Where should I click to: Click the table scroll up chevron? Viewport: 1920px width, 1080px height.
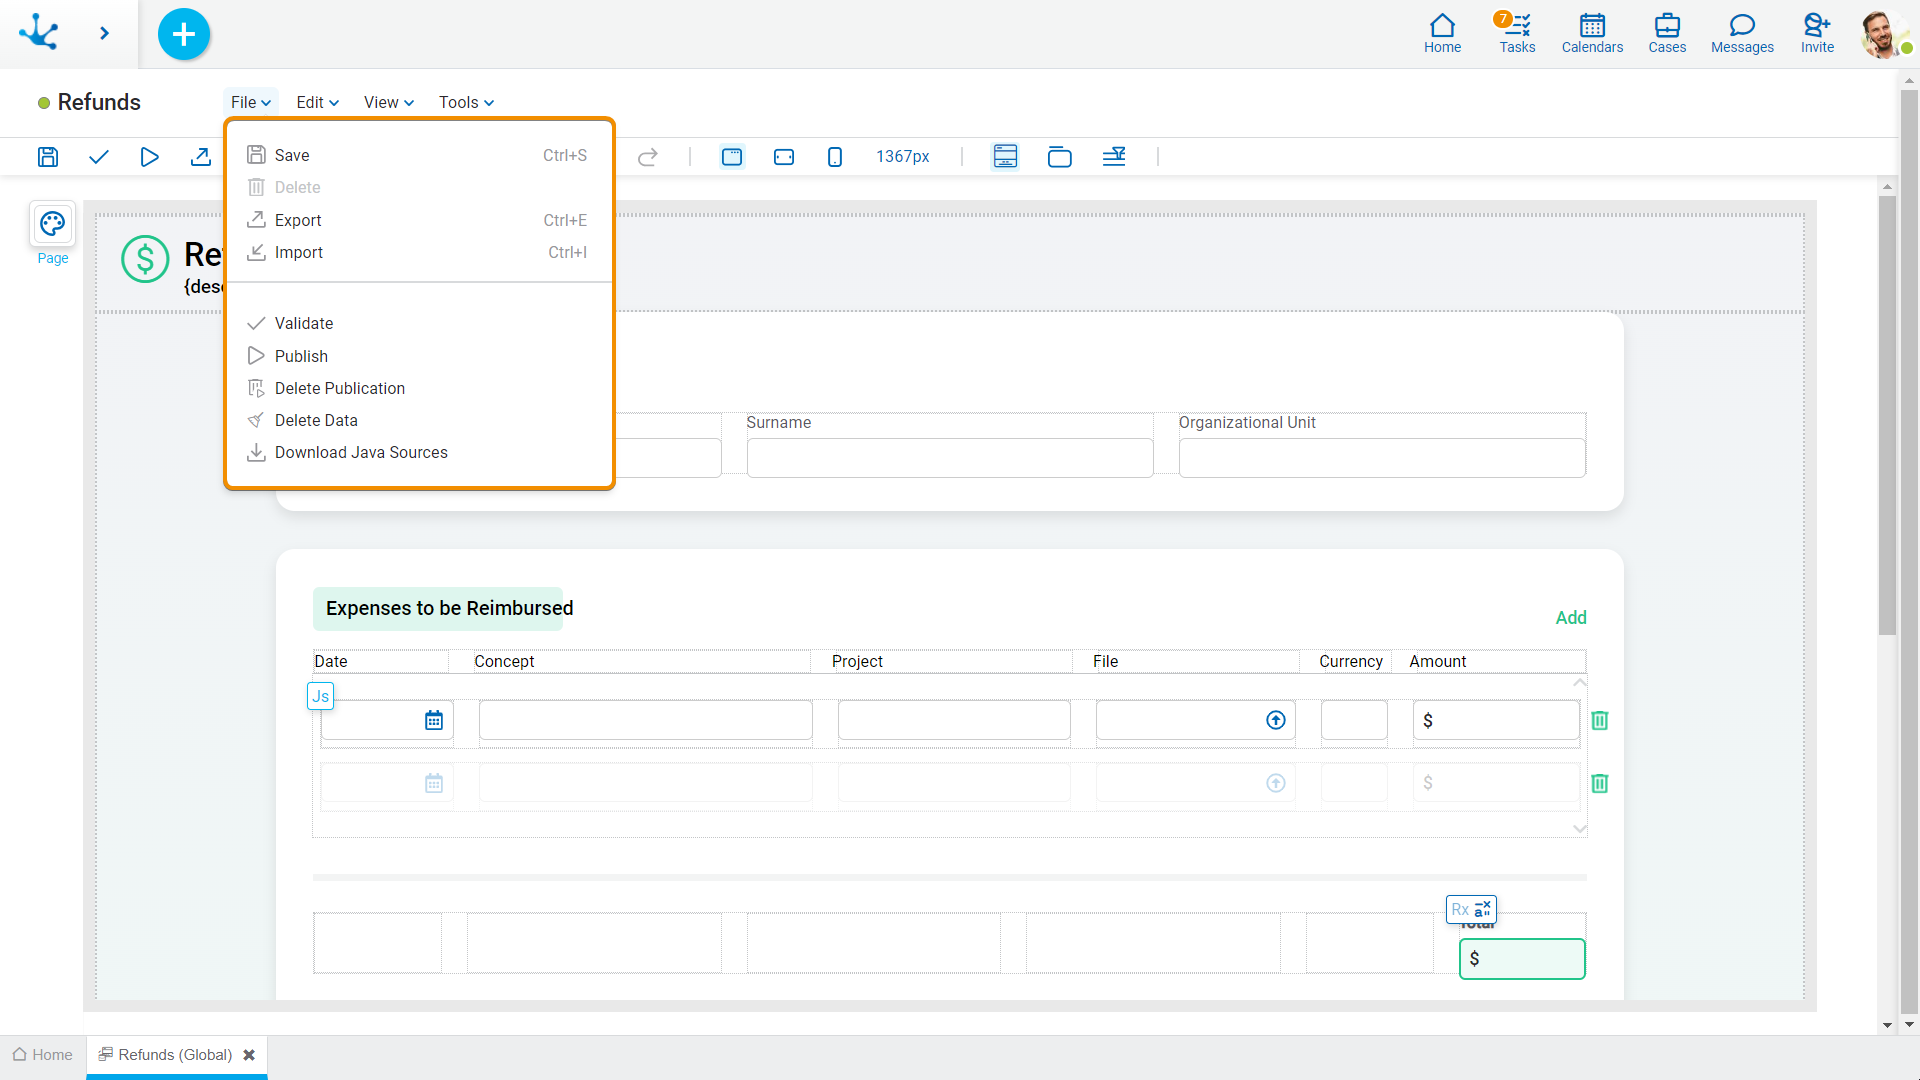click(1580, 682)
